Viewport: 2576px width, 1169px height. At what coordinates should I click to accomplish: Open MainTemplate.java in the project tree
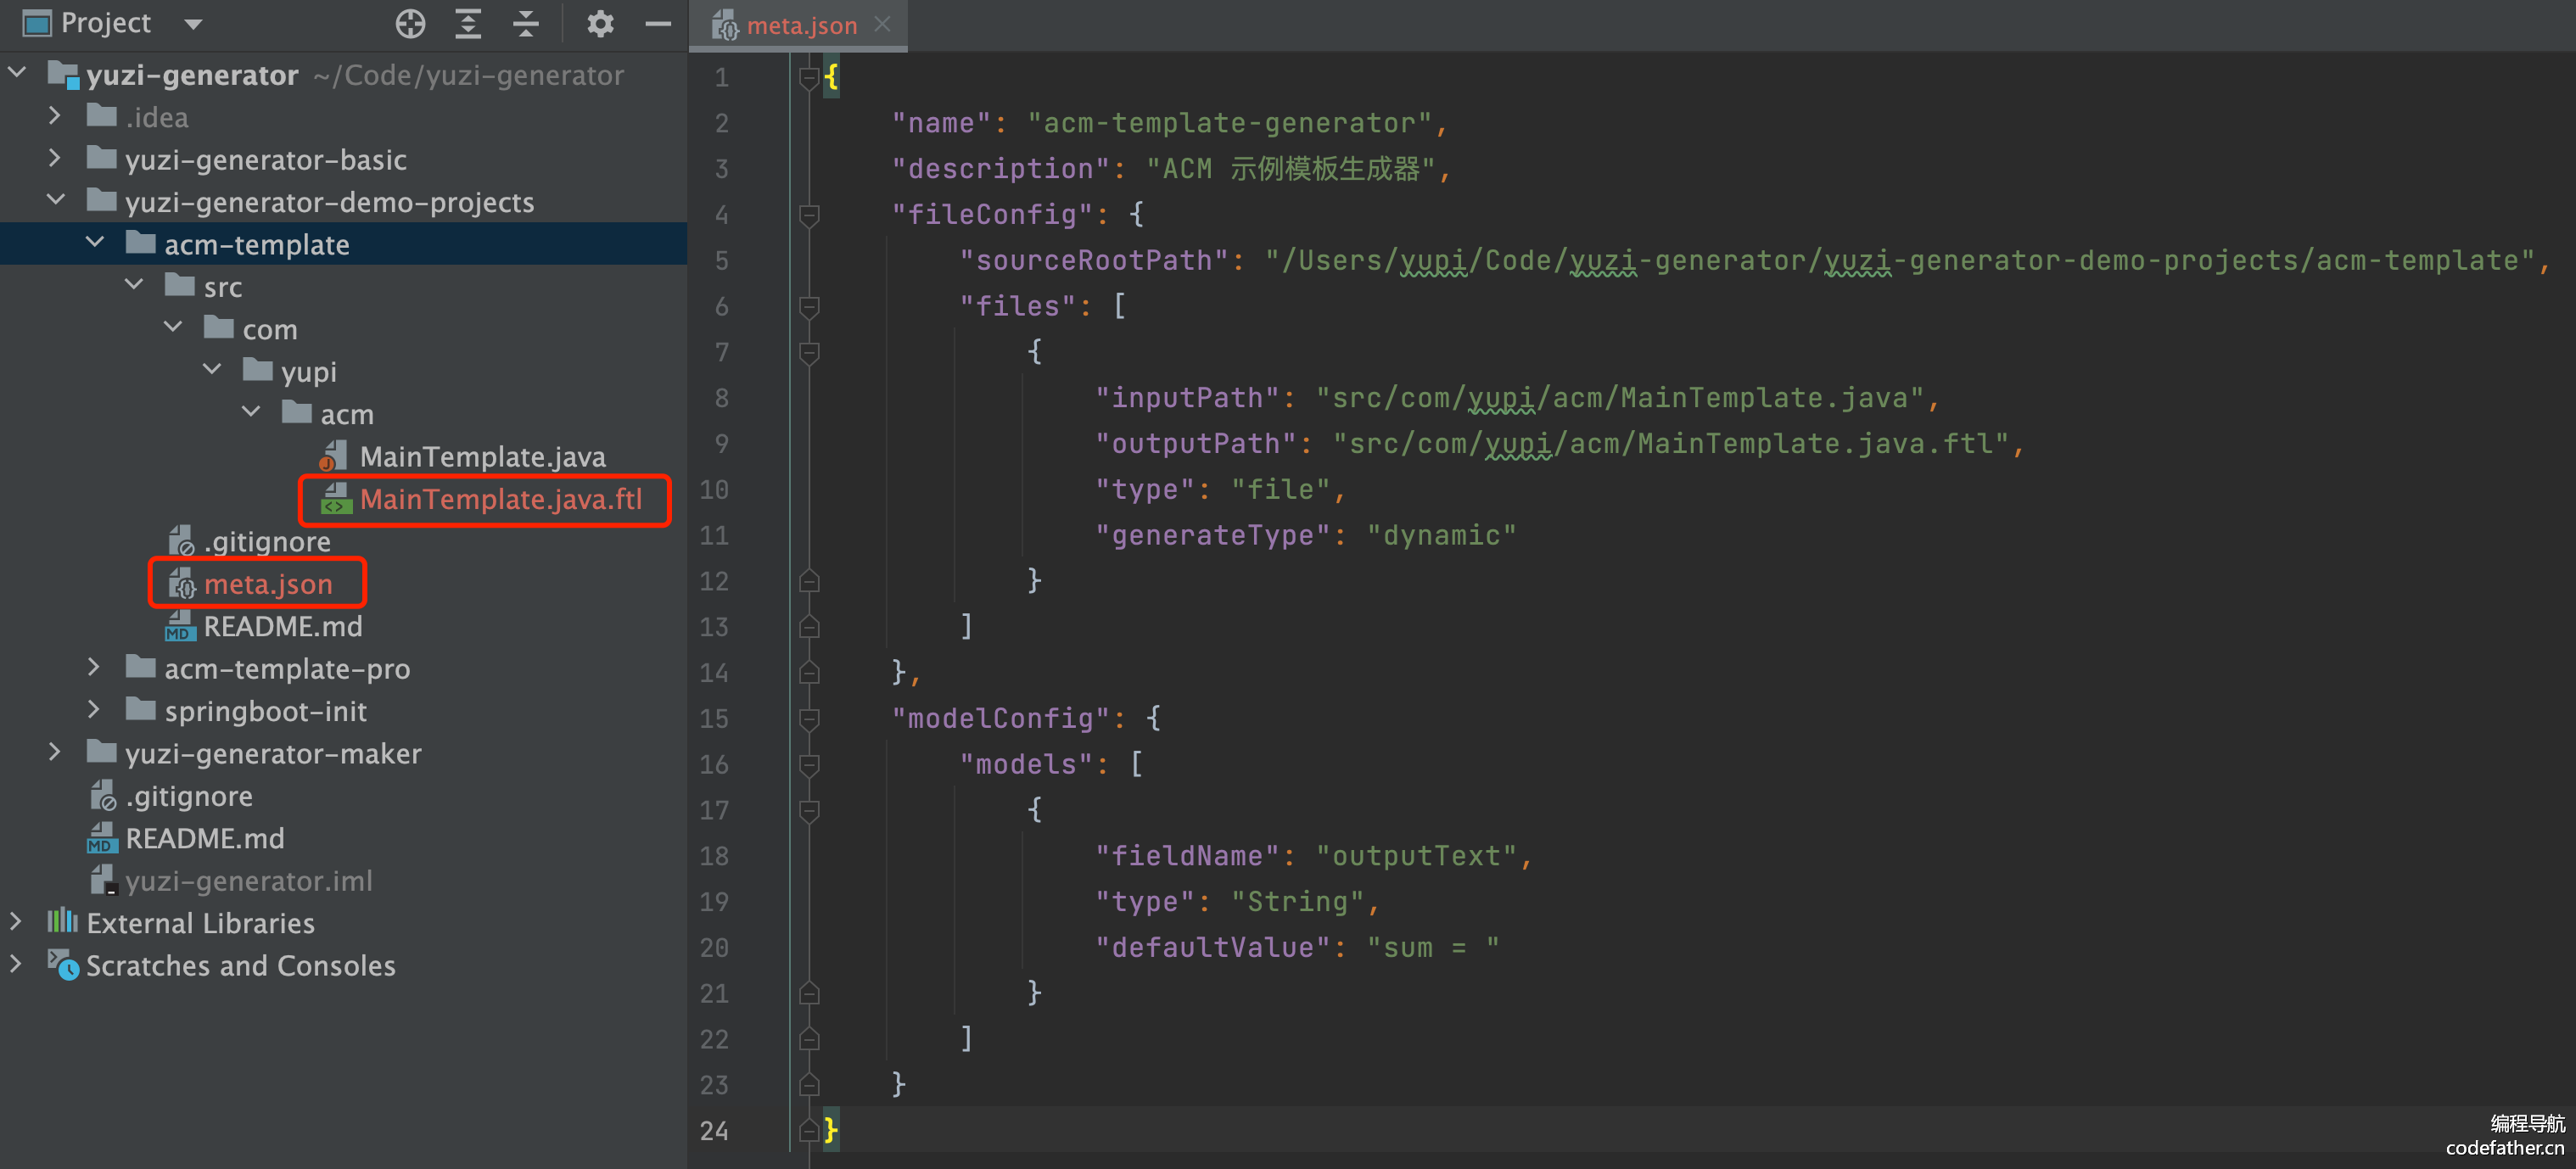pos(482,457)
